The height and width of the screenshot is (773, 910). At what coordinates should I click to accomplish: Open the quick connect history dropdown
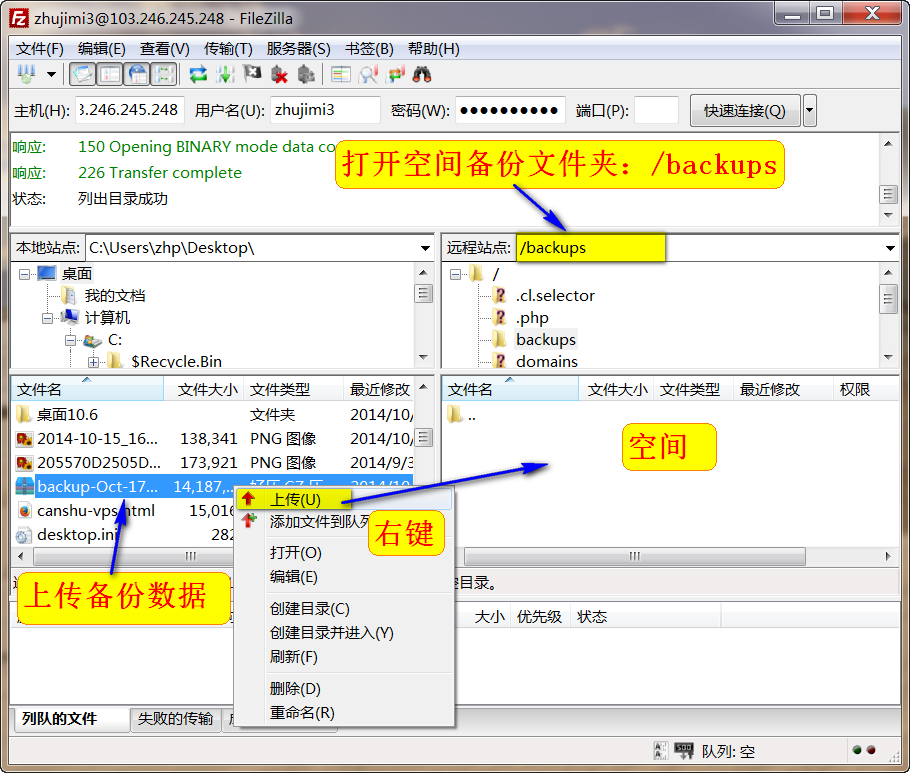(810, 110)
